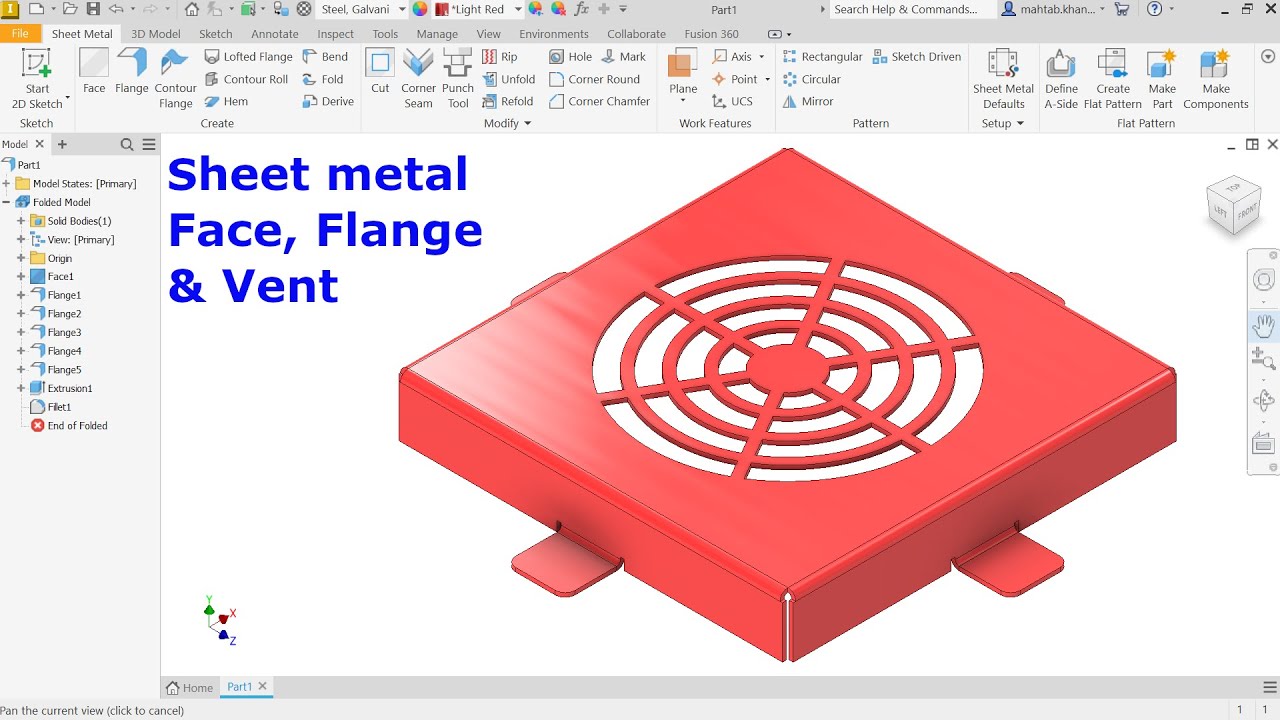Open the File menu
The height and width of the screenshot is (720, 1280).
20,34
